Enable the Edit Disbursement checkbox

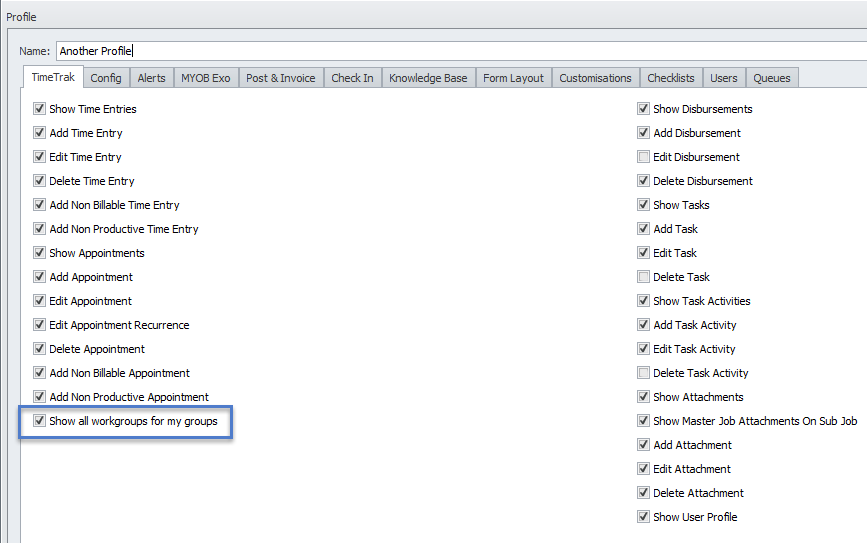[x=644, y=157]
